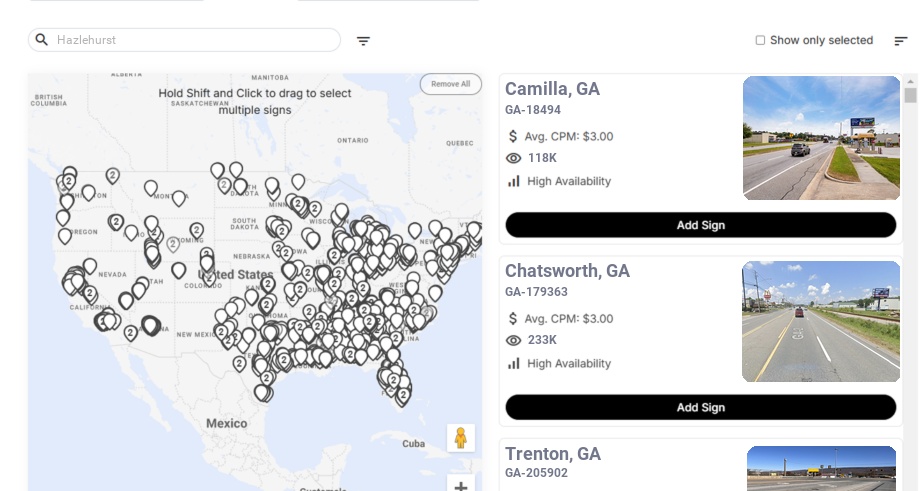This screenshot has height=491, width=920.
Task: Open the Chatsworth, GA billboard photo
Action: tap(821, 321)
